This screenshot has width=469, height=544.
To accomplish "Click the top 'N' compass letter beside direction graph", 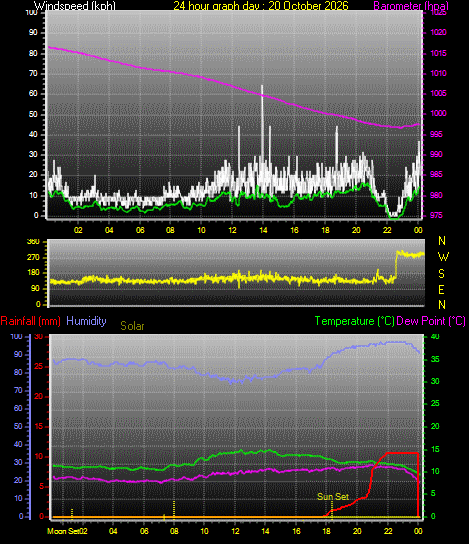I will (442, 240).
